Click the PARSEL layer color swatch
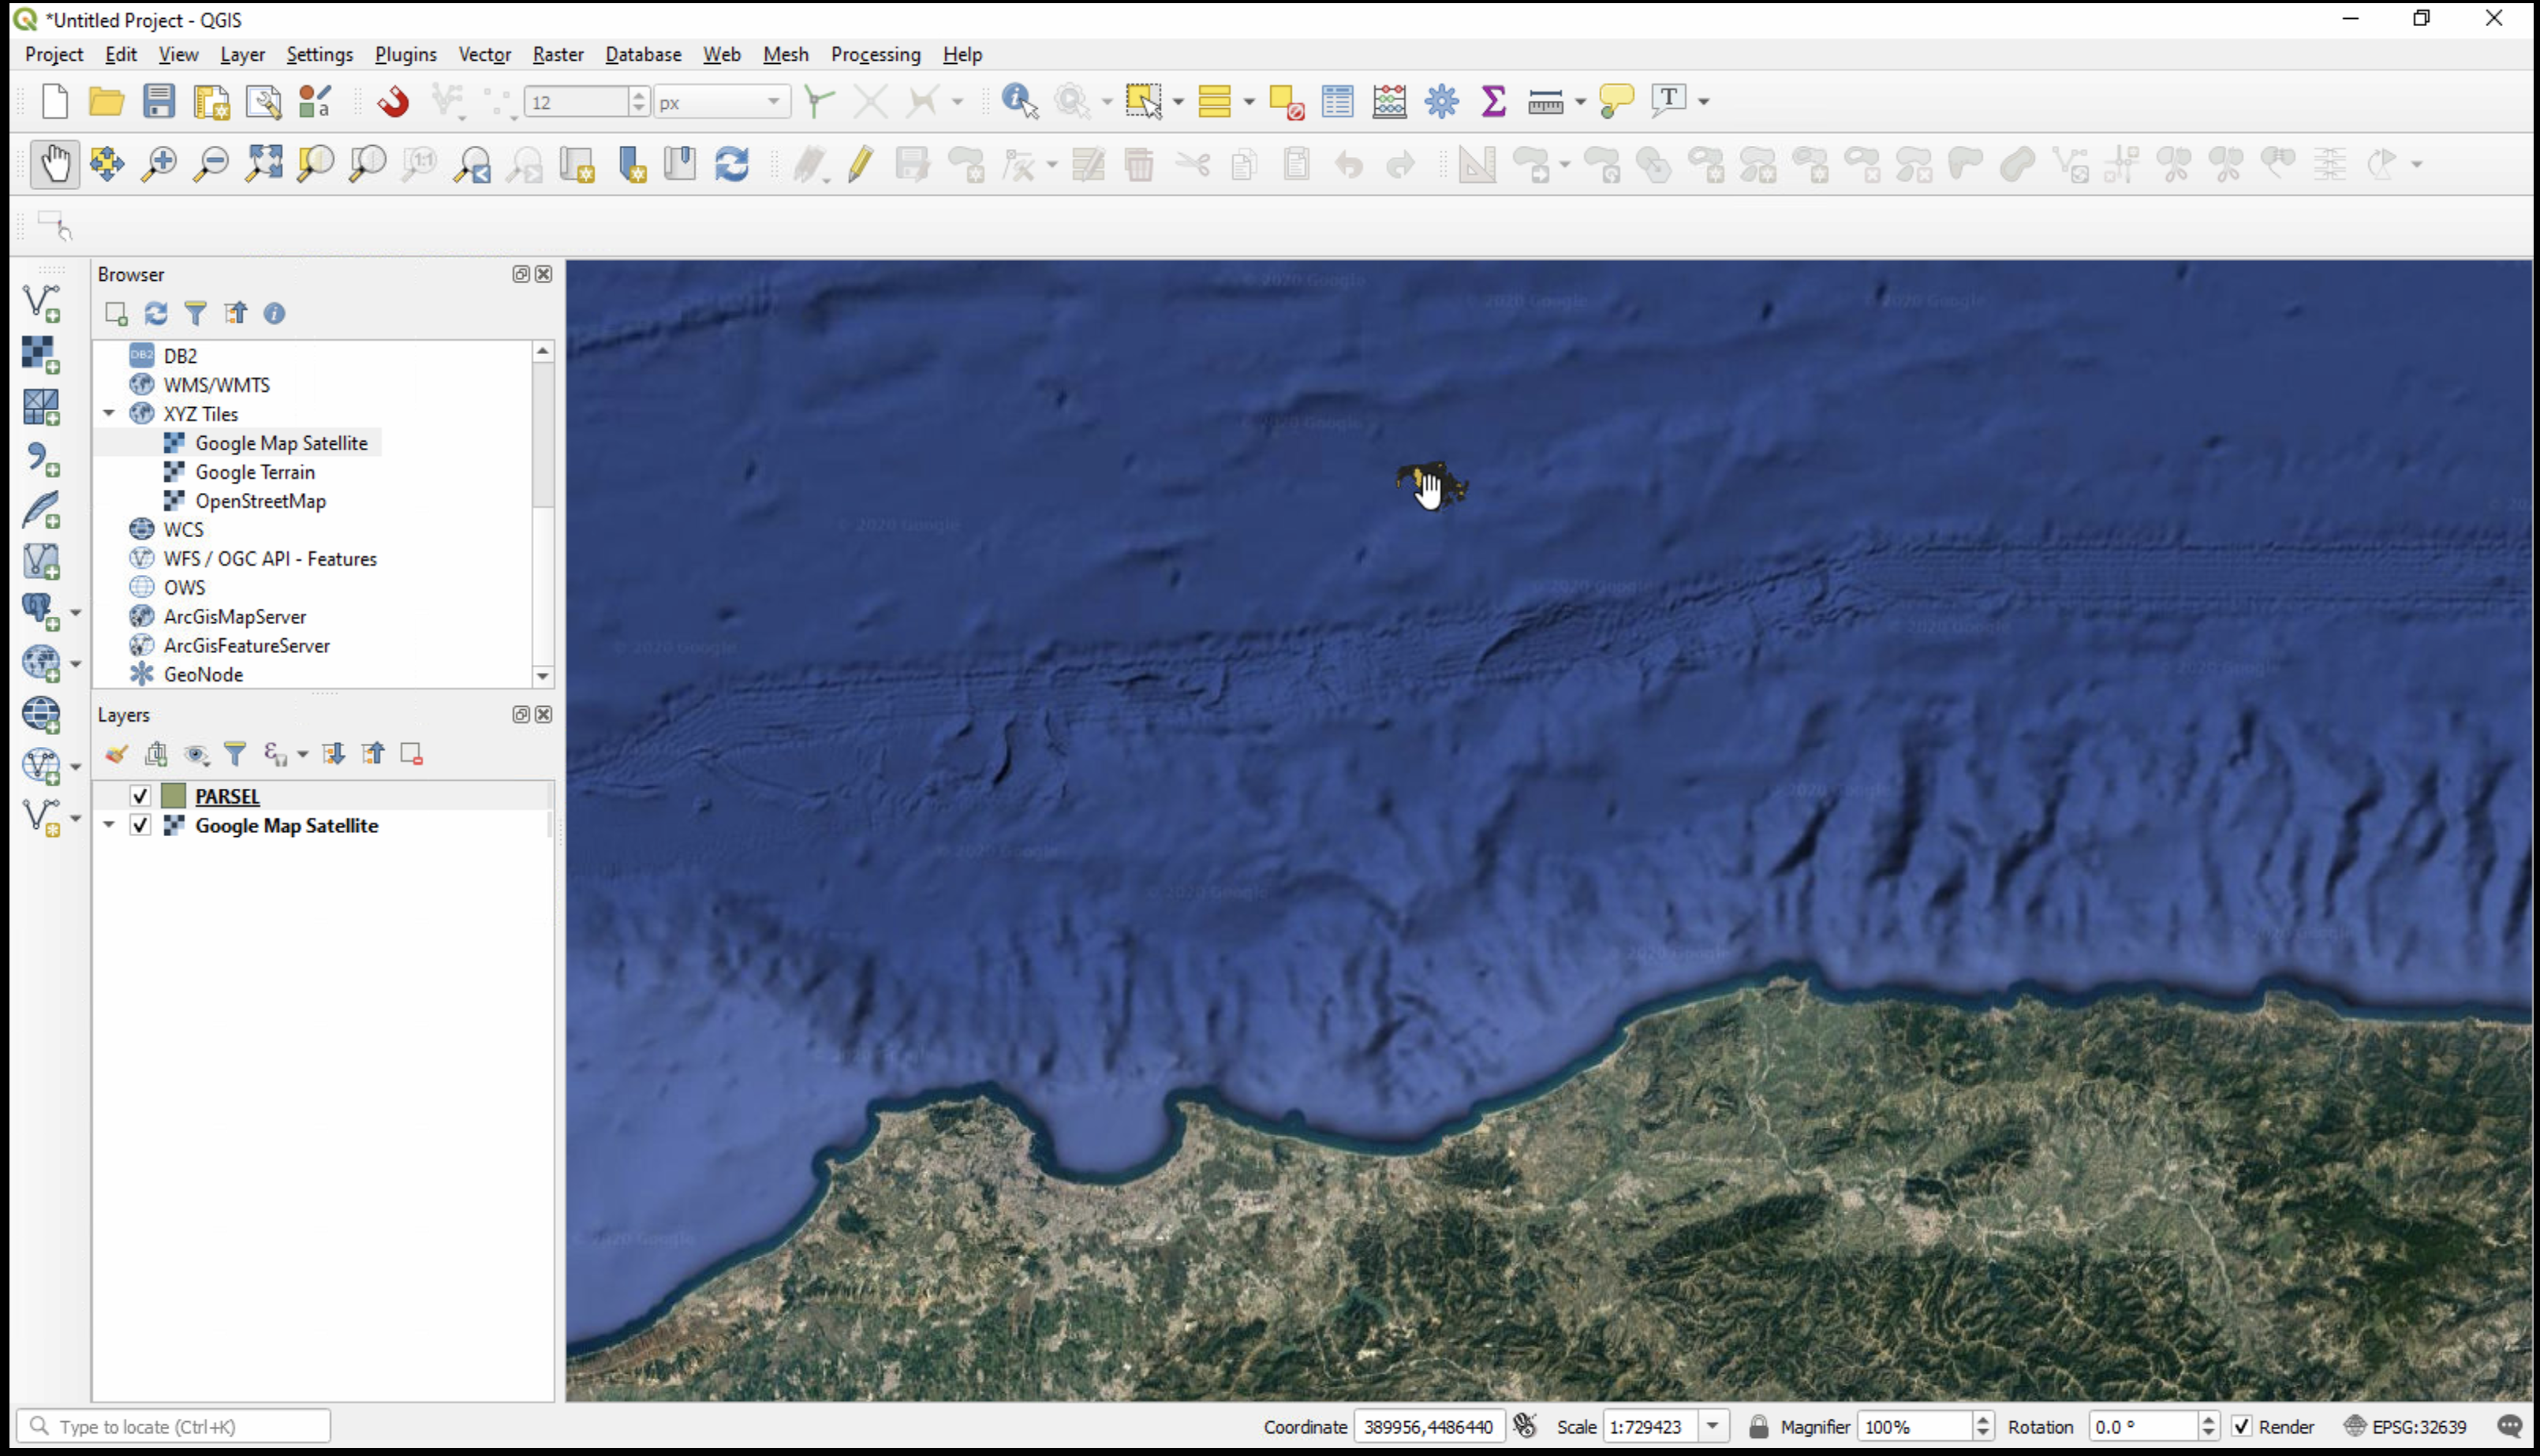This screenshot has width=2540, height=1456. pos(173,796)
